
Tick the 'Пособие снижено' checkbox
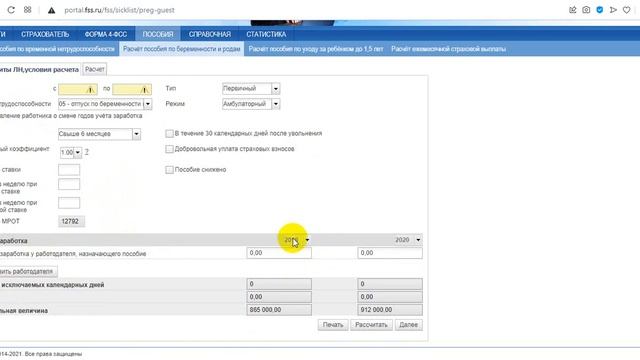tap(169, 169)
